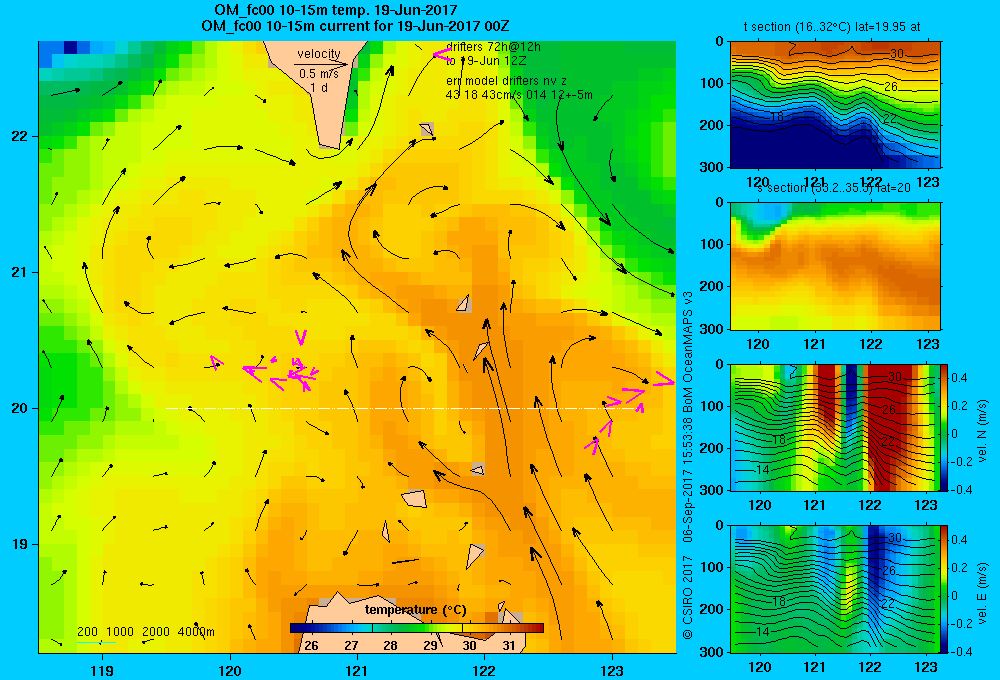Screen dimensions: 1000x680
Task: Click the 'temperature (°C)' colorbar title
Action: point(416,610)
